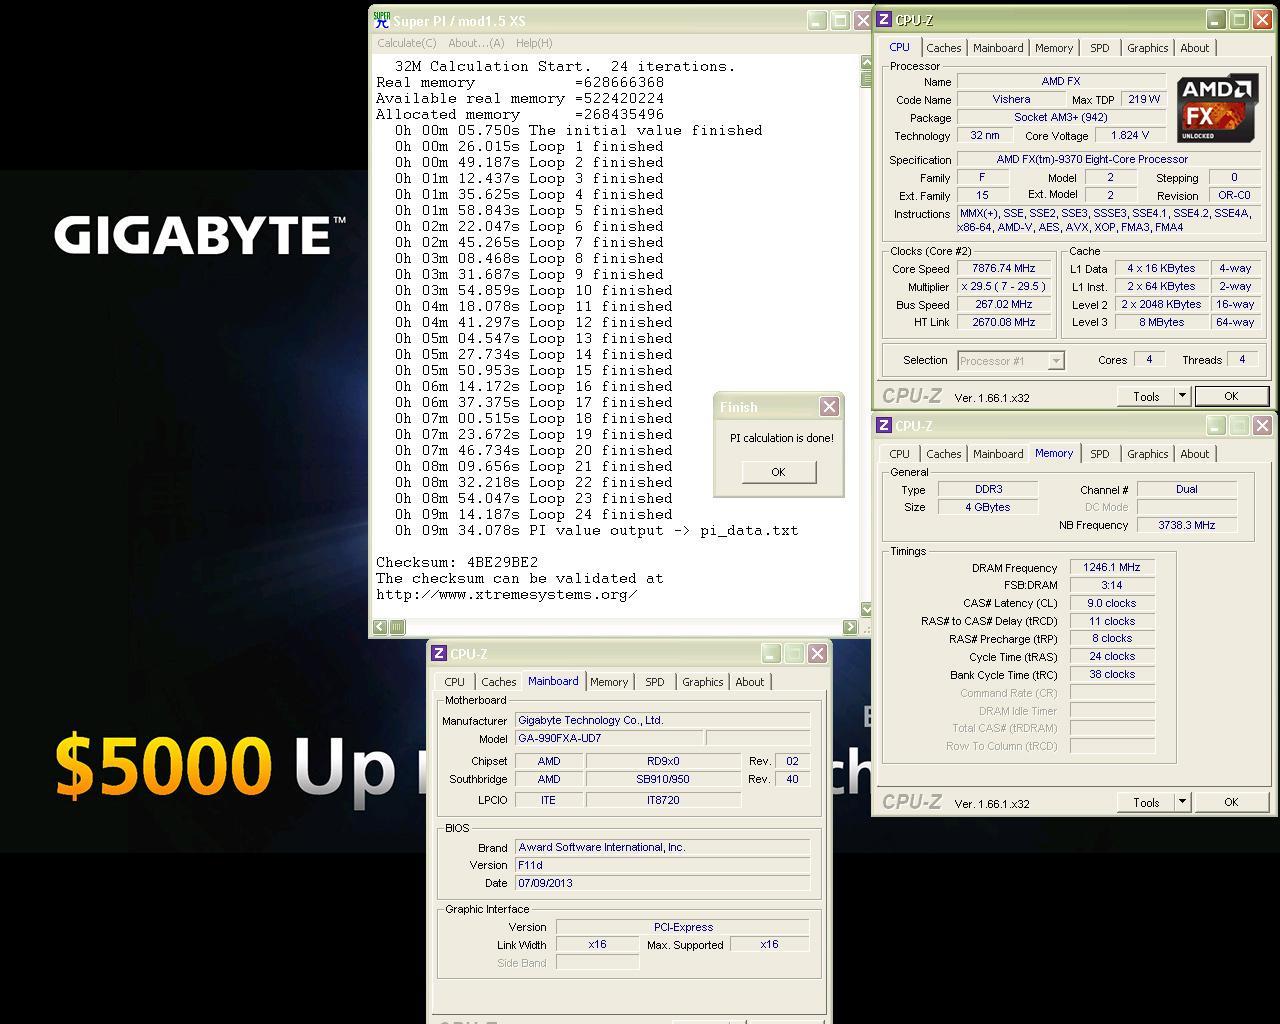Open Graphics tab in the CPU-Z processor window
The height and width of the screenshot is (1024, 1280).
tap(1147, 48)
